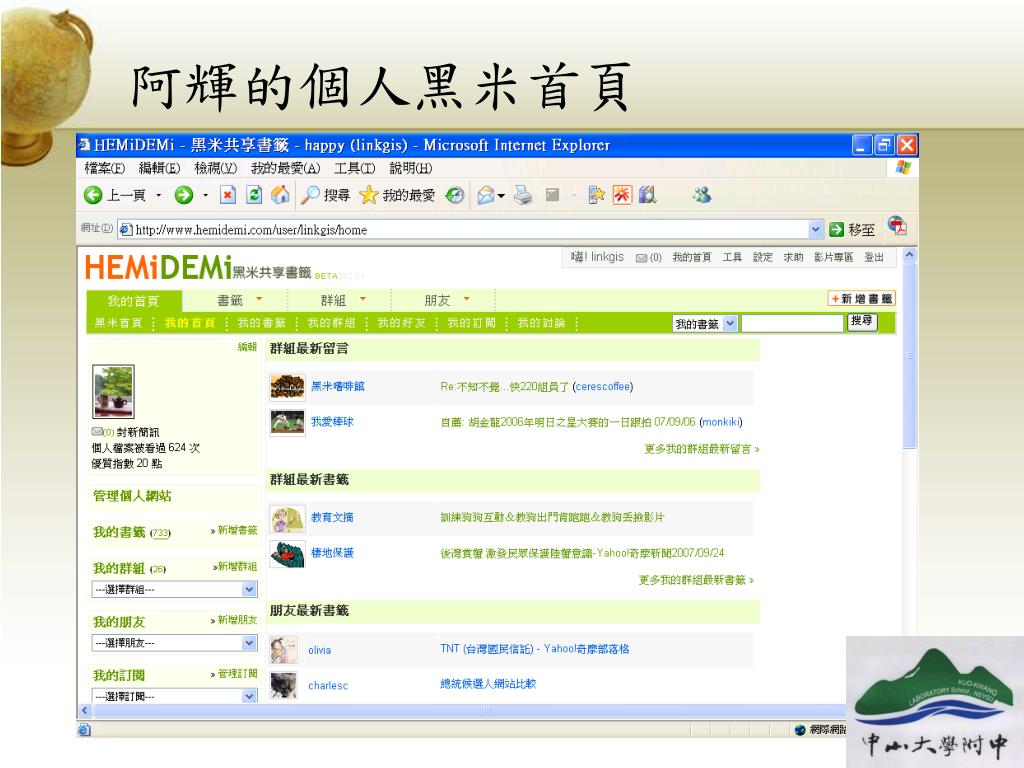Click the 移至 Go button
1024x768 pixels.
(x=852, y=230)
